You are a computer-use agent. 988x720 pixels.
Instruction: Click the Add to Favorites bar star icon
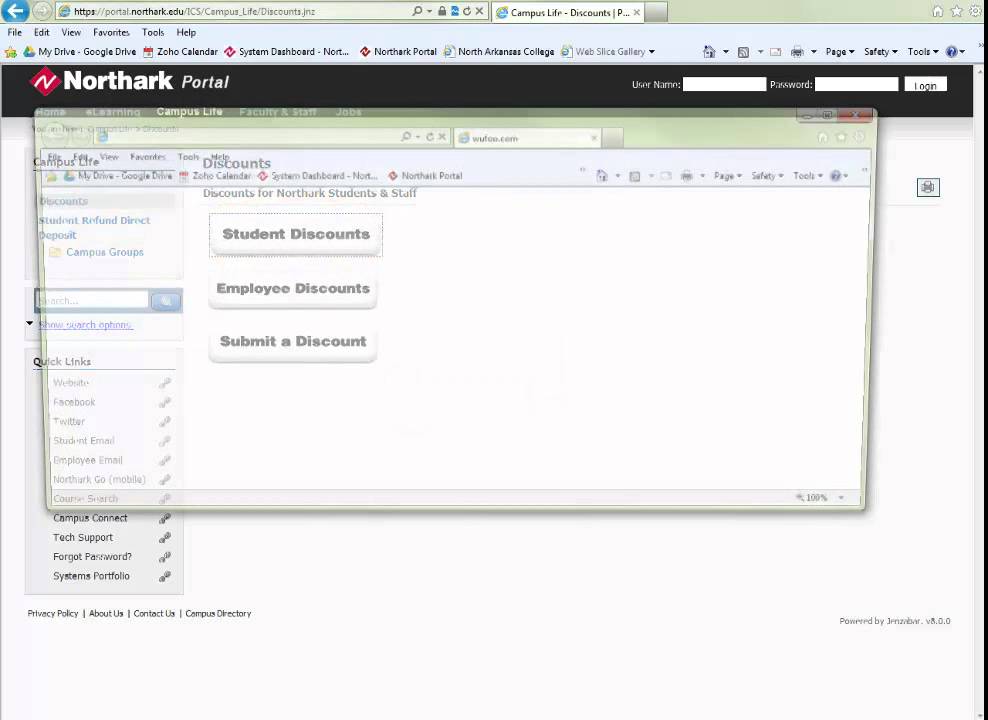tap(11, 52)
